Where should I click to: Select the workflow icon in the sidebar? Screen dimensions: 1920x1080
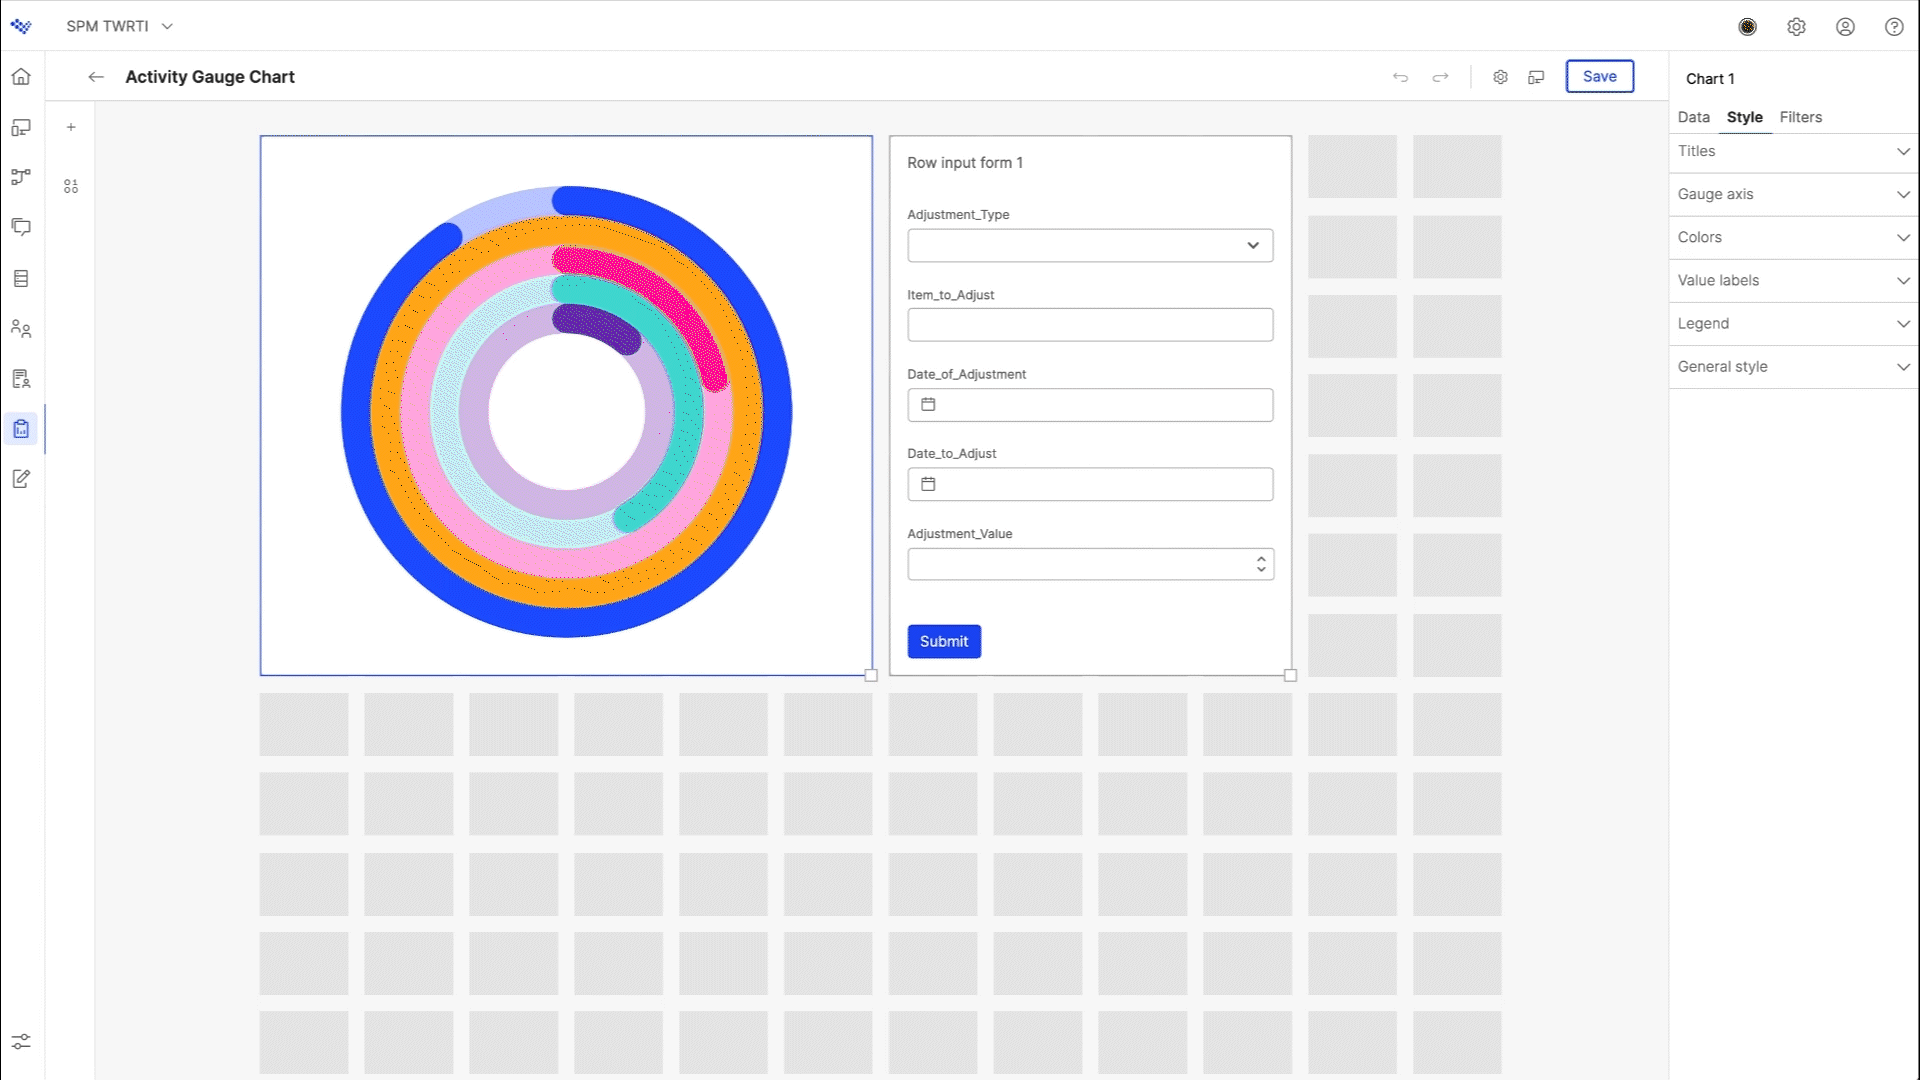(21, 177)
